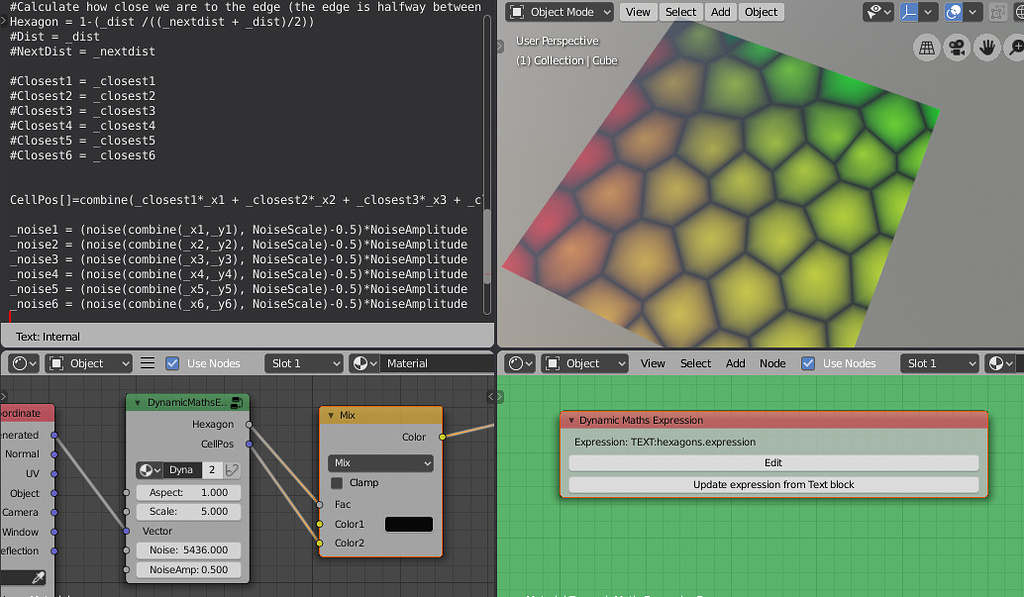This screenshot has height=597, width=1024.
Task: Open the Add menu in right node editor
Action: (x=735, y=363)
